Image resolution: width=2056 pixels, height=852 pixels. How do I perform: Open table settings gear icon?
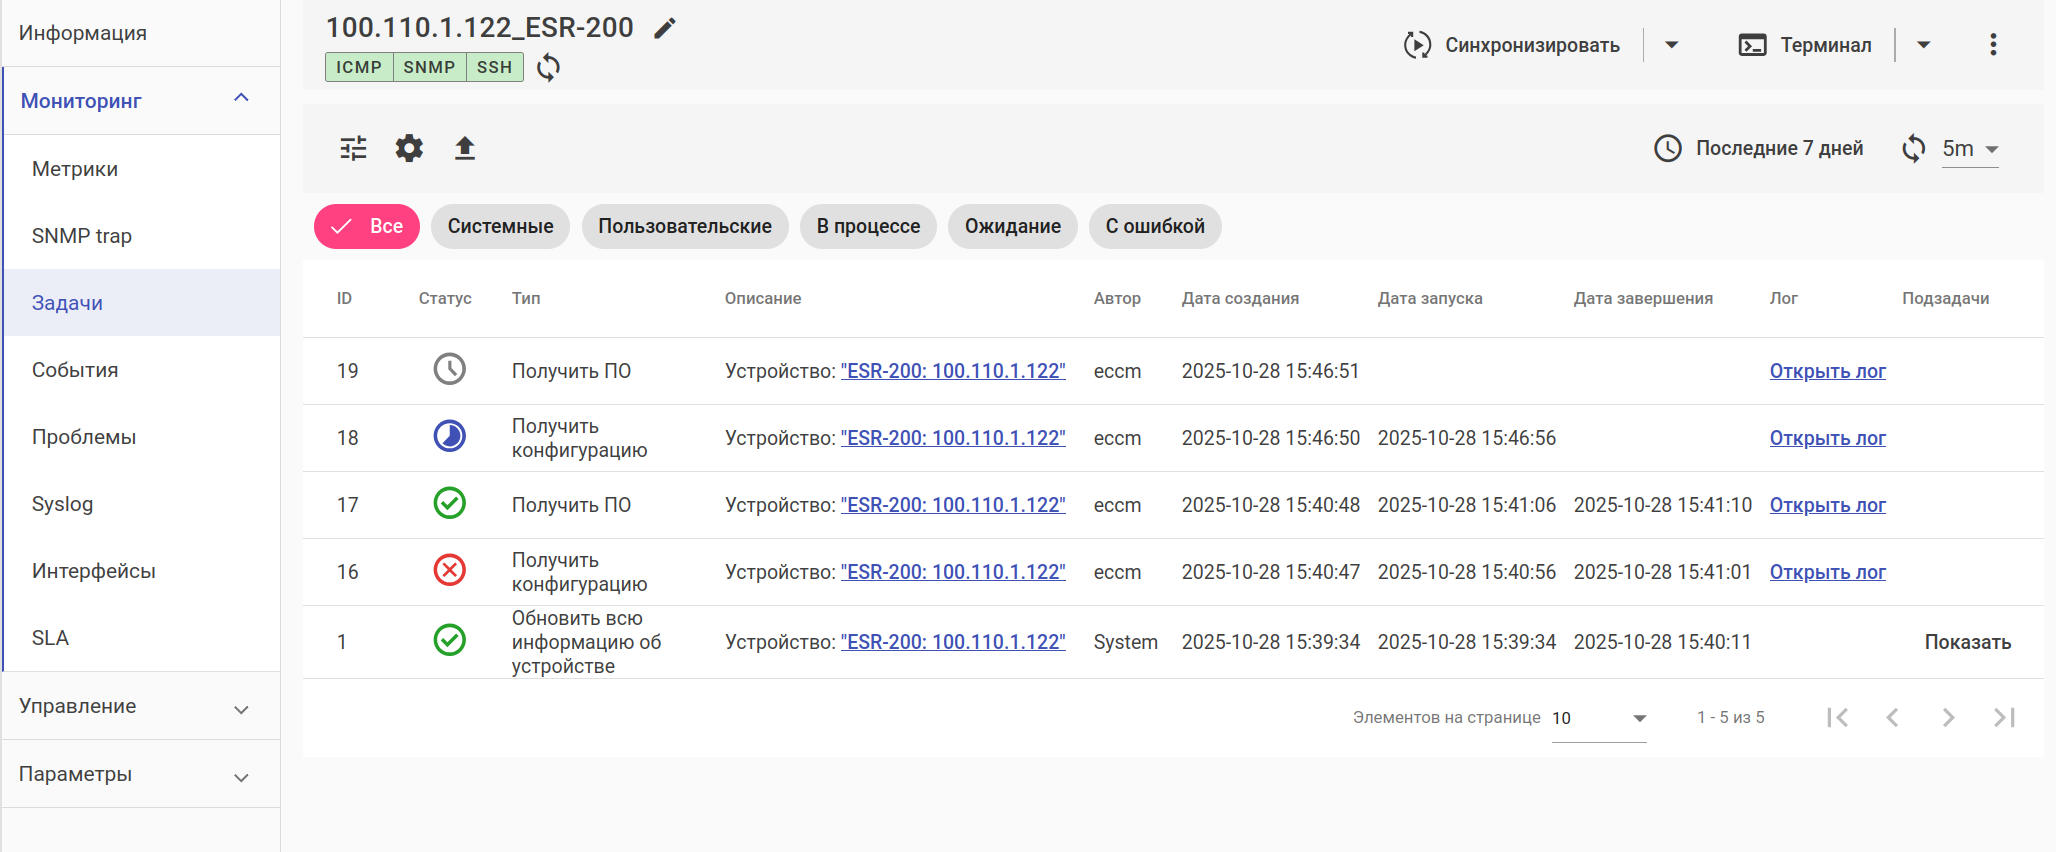coord(409,149)
